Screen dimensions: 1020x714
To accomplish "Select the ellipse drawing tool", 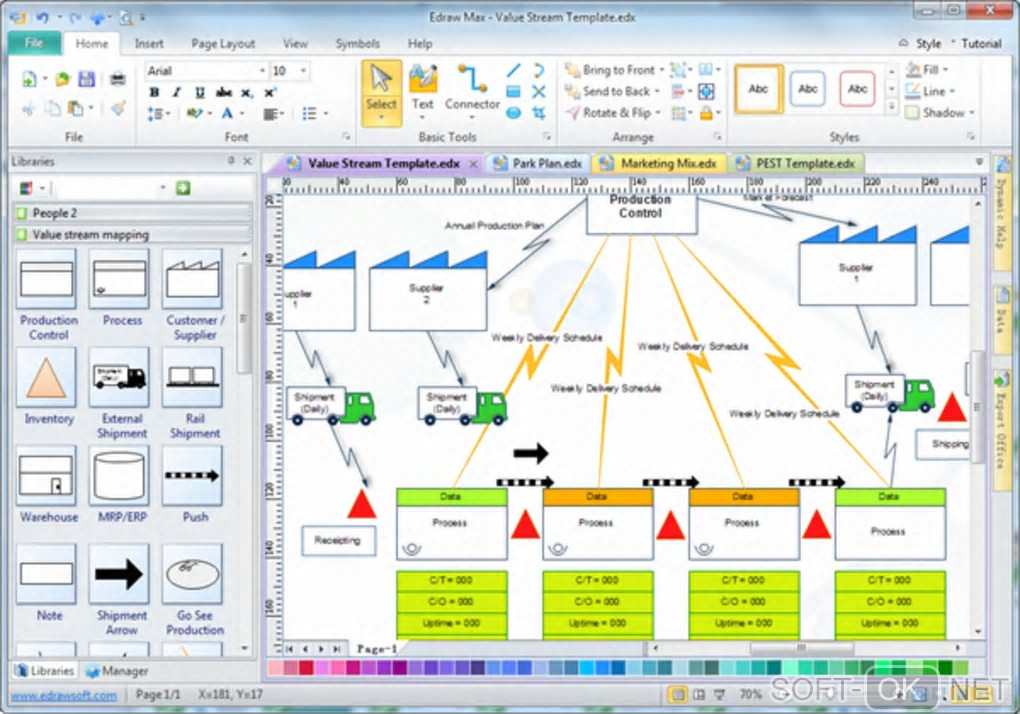I will 513,113.
